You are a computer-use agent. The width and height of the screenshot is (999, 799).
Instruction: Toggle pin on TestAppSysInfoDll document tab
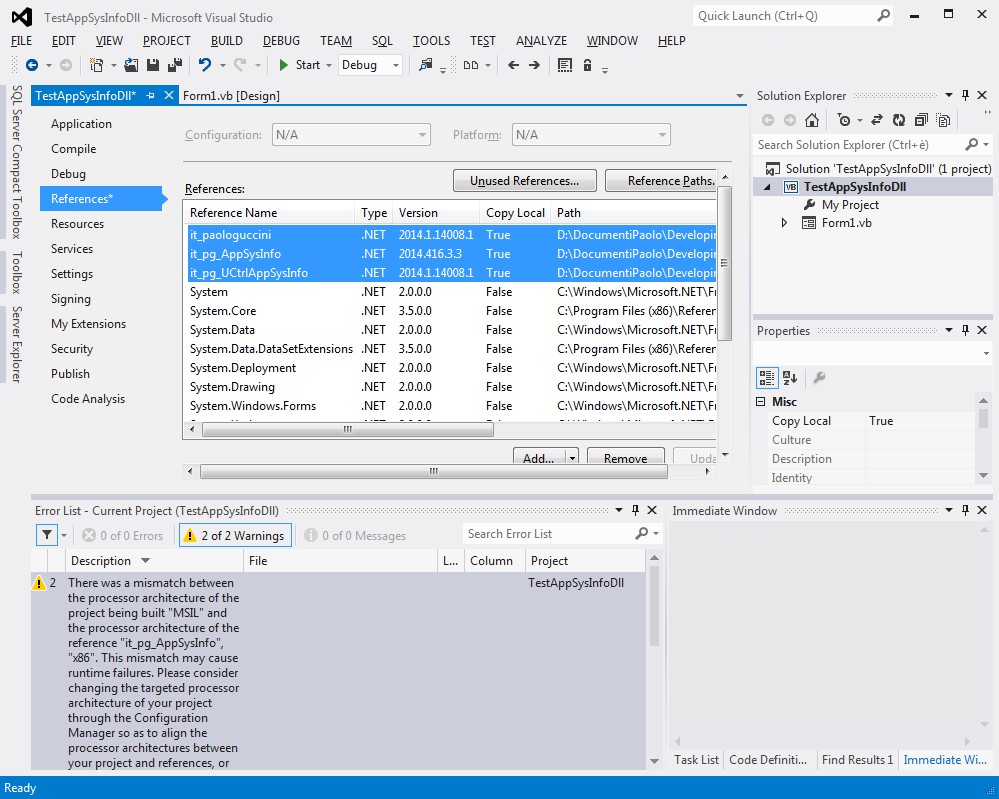pos(150,96)
